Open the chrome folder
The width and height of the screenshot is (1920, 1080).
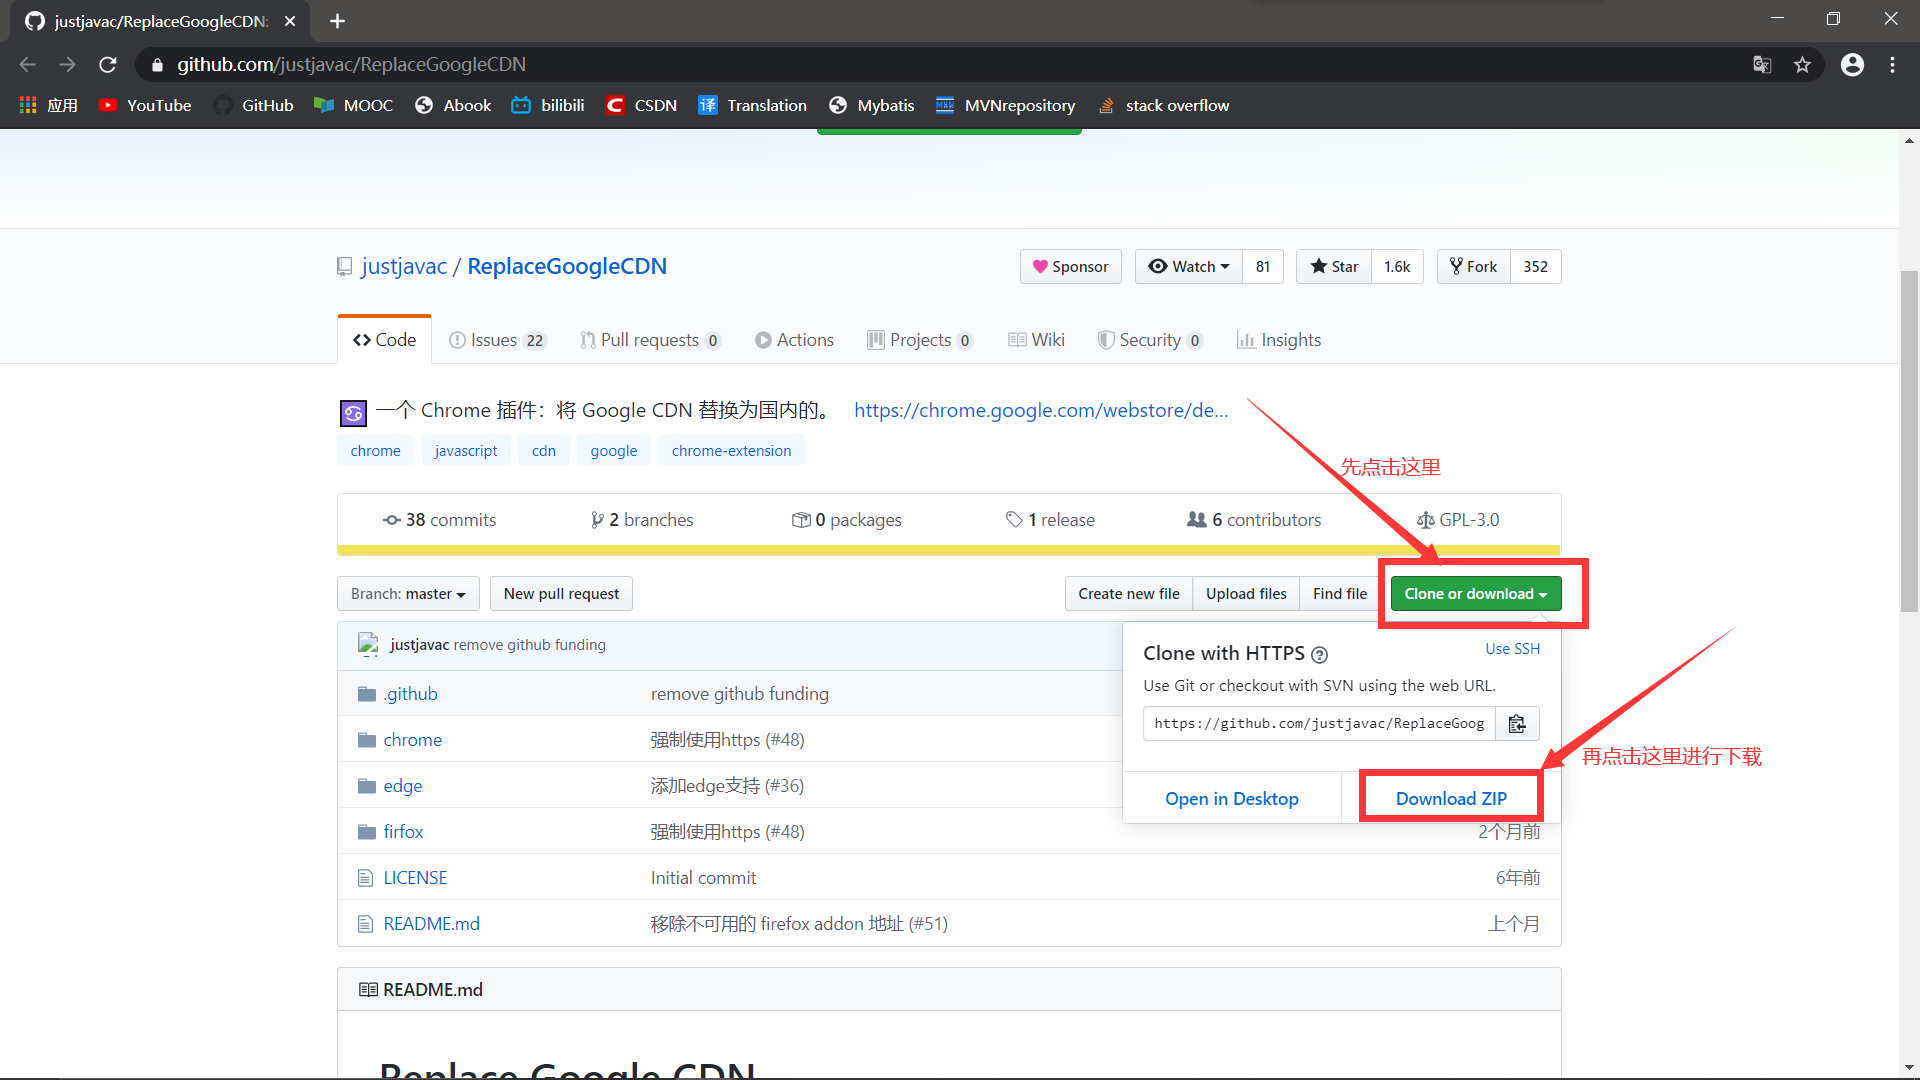(x=412, y=740)
